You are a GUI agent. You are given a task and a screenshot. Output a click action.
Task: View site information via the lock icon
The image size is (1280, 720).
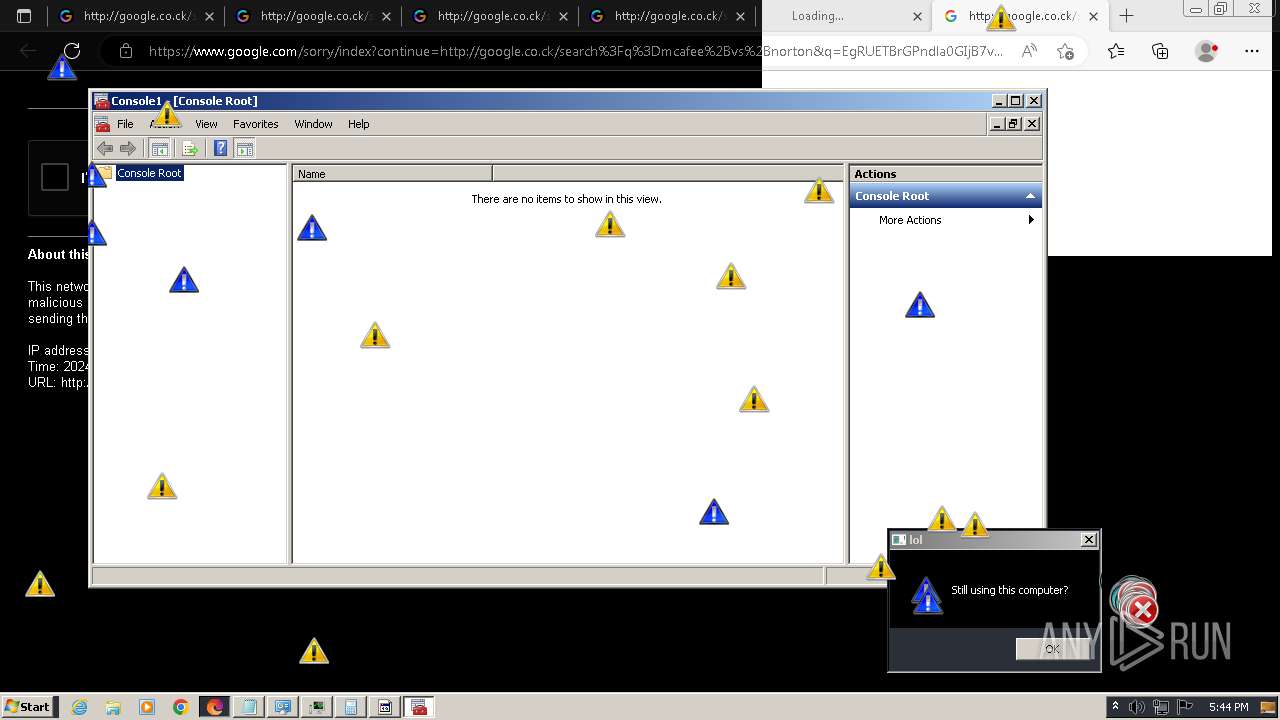(x=125, y=51)
